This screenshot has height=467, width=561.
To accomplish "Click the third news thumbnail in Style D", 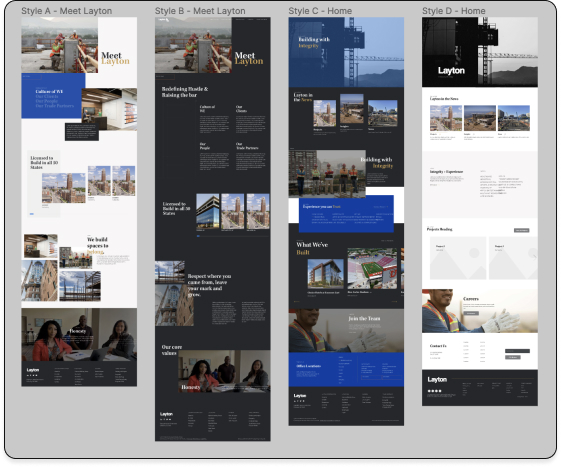I will pyautogui.click(x=514, y=118).
